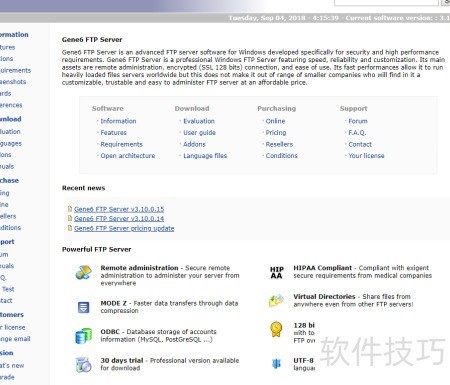This screenshot has width=450, height=385.
Task: Click the HIPAA Compliant feature text
Action: coord(363,272)
